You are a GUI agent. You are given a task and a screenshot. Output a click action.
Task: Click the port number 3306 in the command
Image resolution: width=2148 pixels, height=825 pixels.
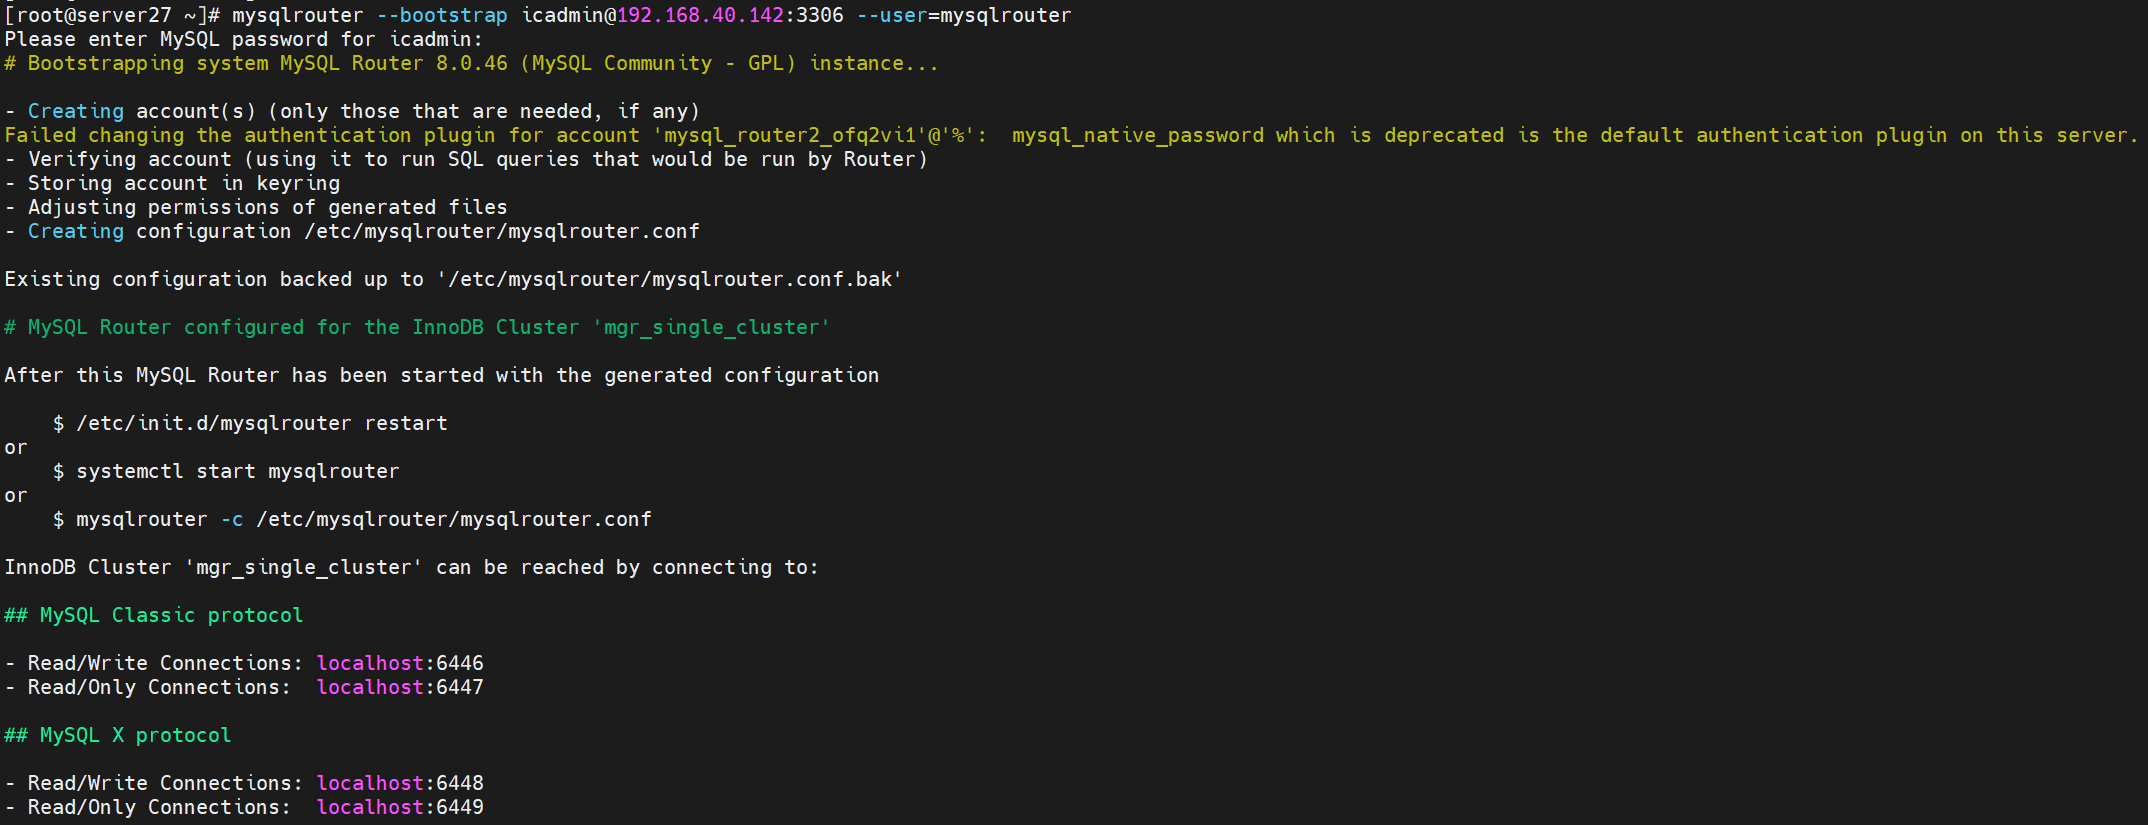820,15
